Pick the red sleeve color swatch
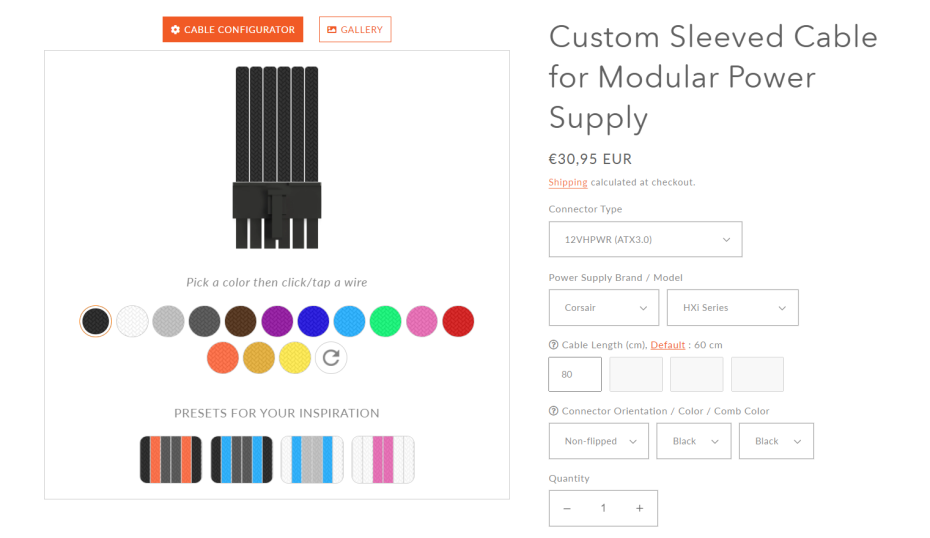This screenshot has width=930, height=538. coord(458,321)
